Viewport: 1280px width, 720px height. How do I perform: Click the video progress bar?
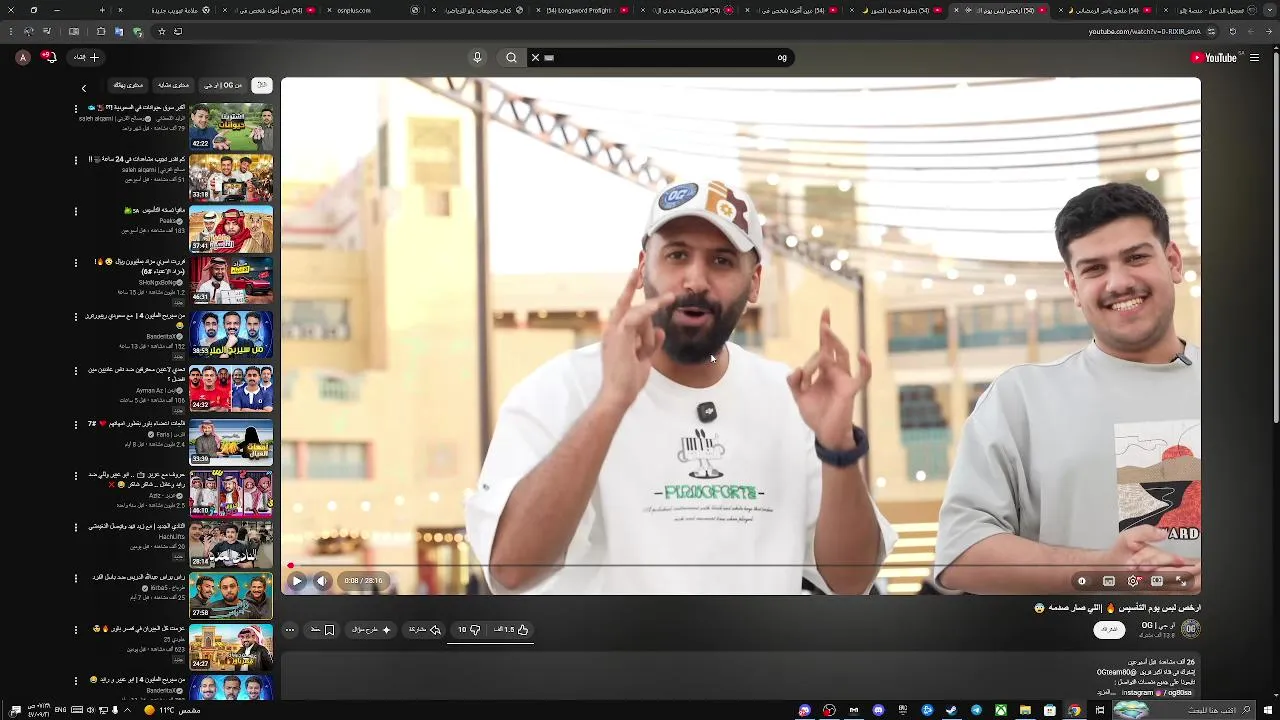pos(740,566)
